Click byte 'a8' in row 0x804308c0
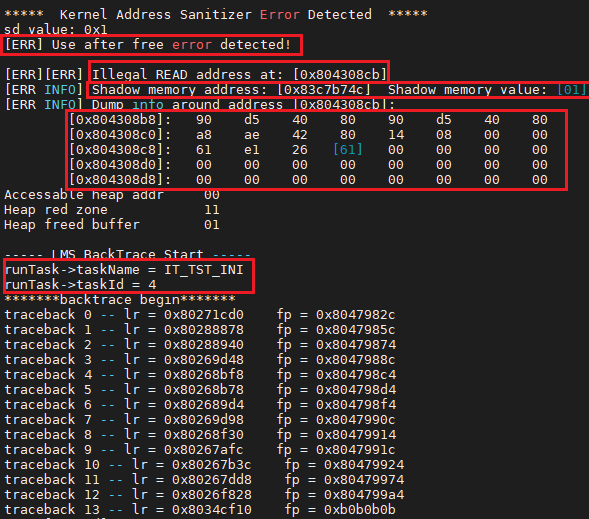Viewport: 589px width, 519px height. [x=204, y=135]
